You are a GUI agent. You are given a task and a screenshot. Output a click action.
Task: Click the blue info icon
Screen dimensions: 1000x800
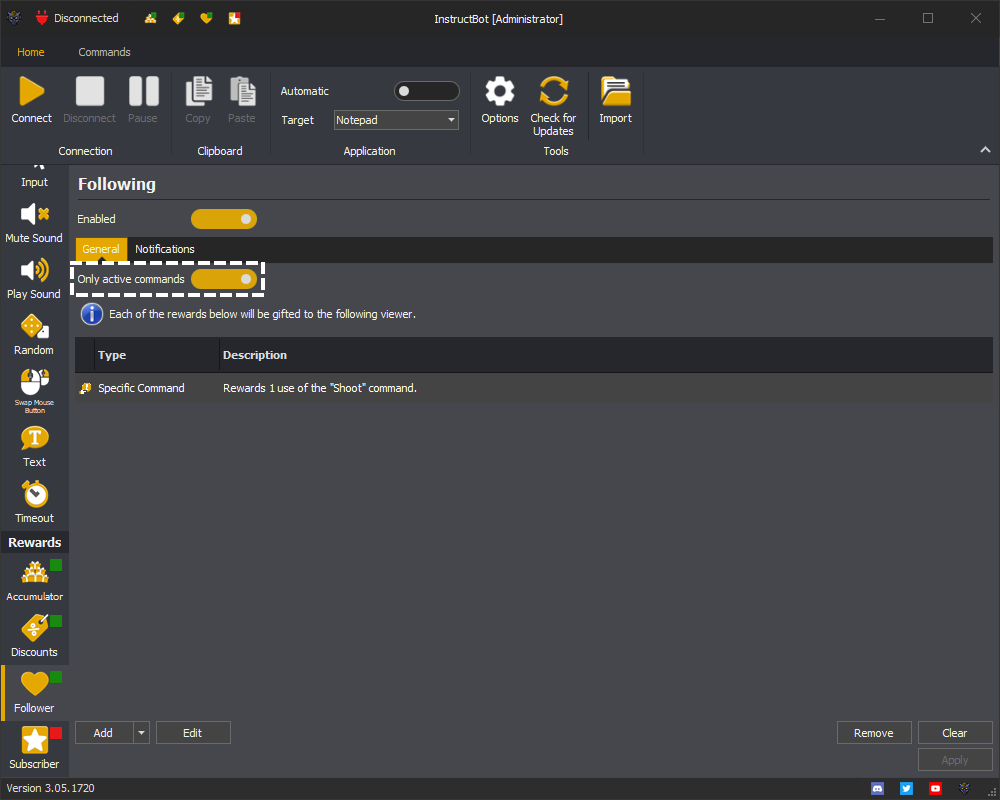tap(92, 314)
